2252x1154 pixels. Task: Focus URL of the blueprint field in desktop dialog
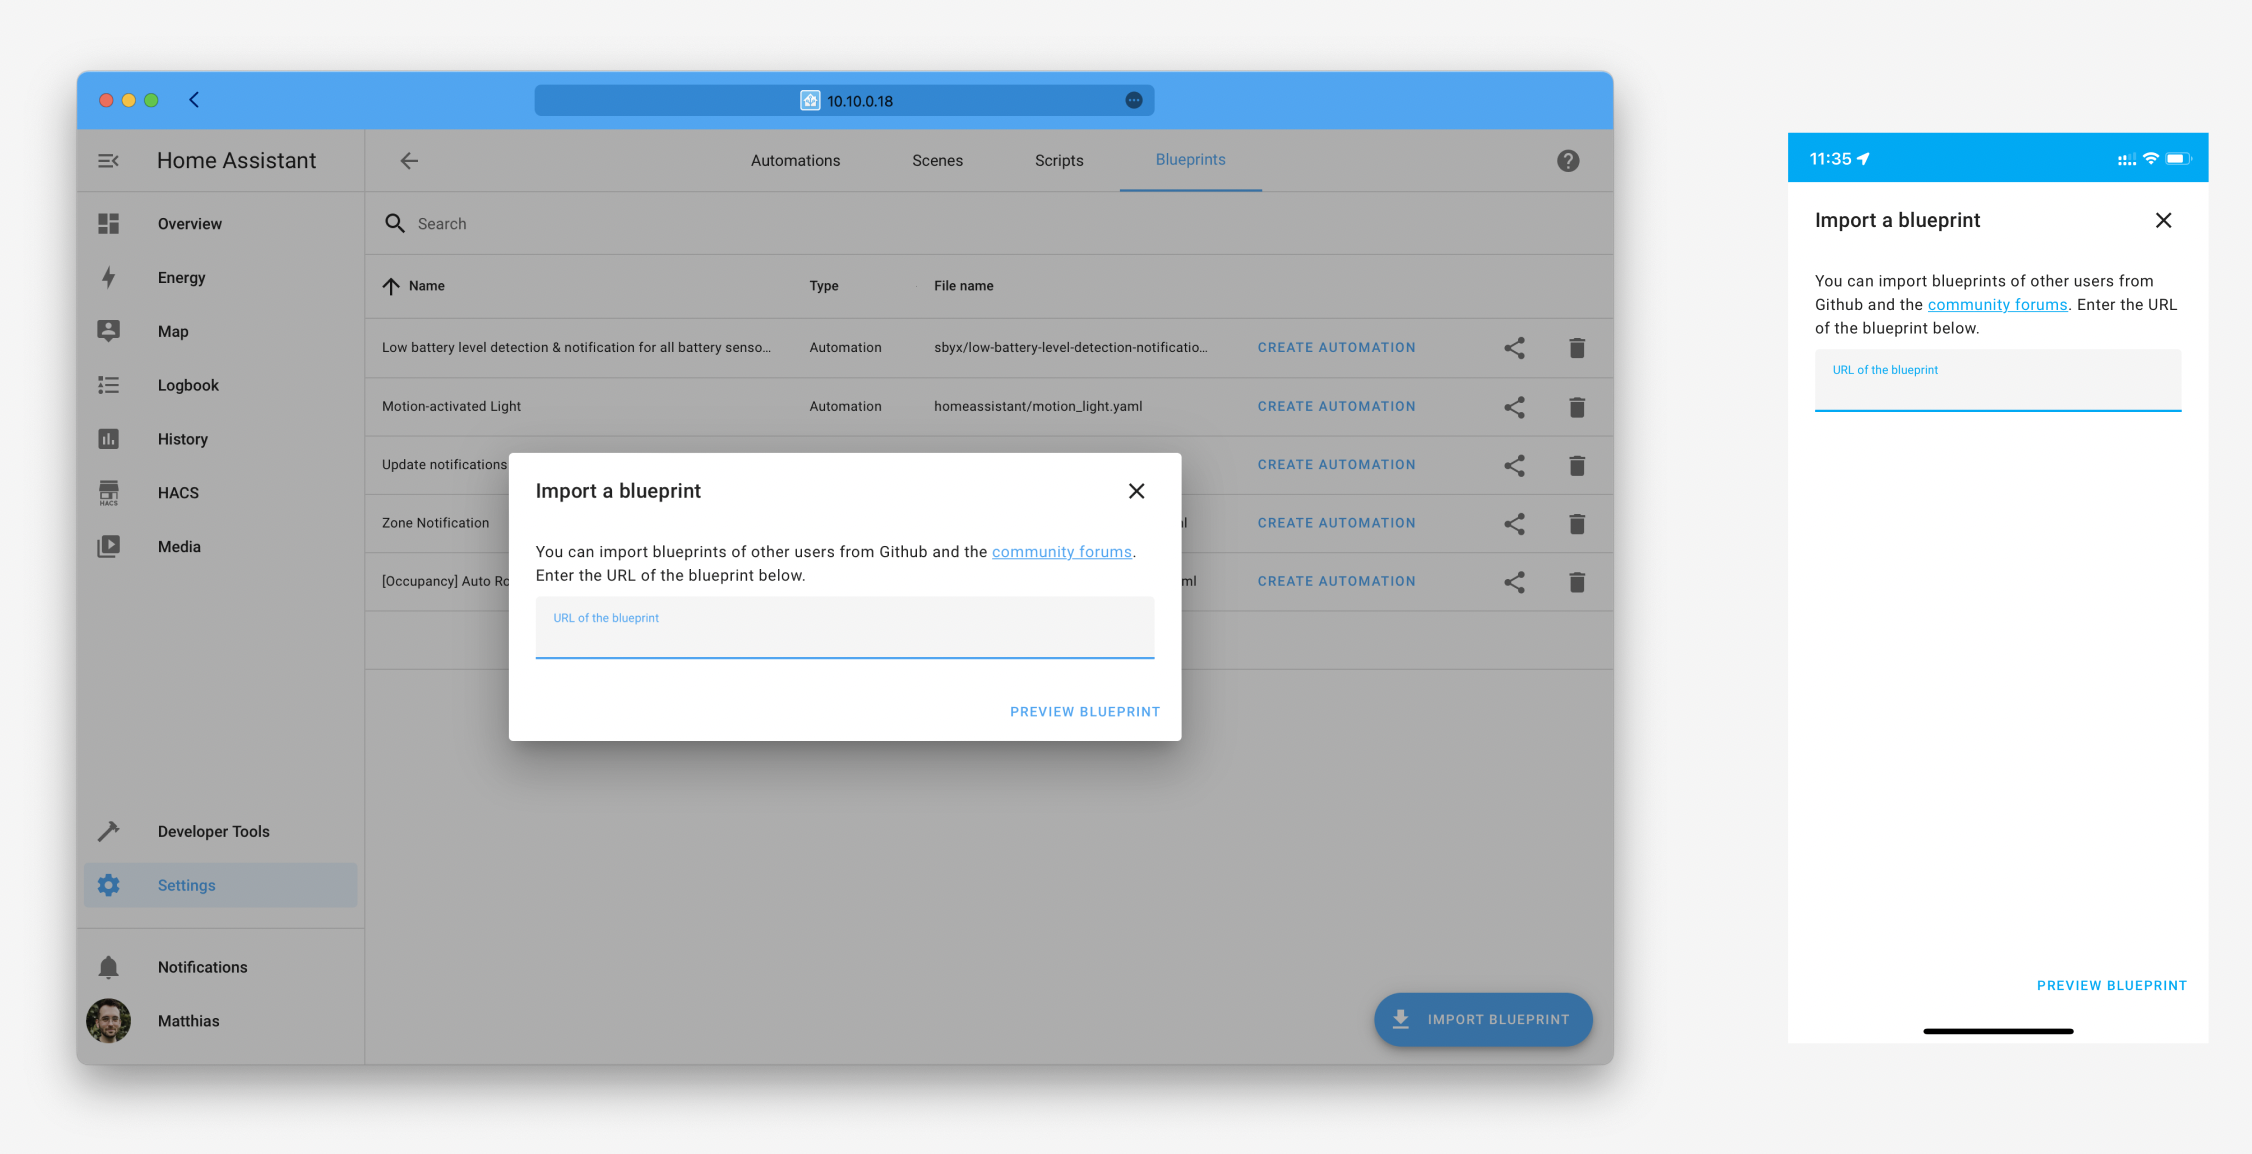845,628
